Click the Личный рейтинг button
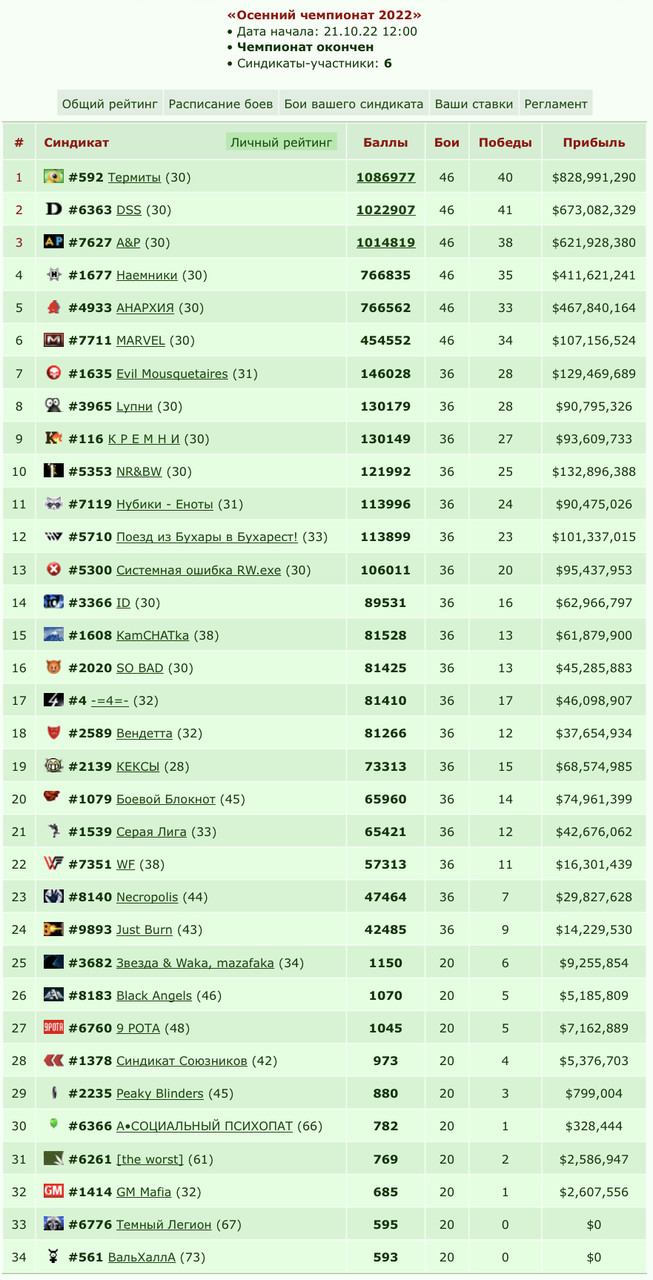The image size is (653, 1280). (x=281, y=143)
